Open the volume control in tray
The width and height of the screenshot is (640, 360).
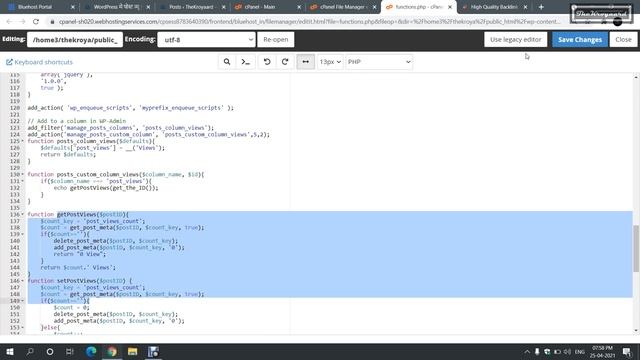point(568,351)
